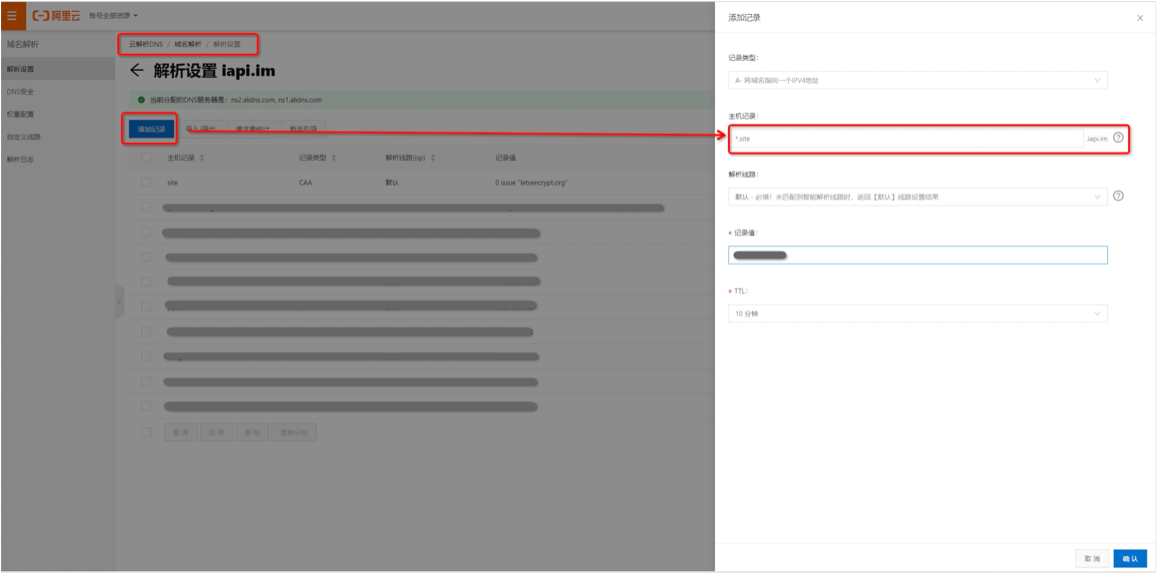
Task: Click the blue 确认 button
Action: tap(1130, 558)
